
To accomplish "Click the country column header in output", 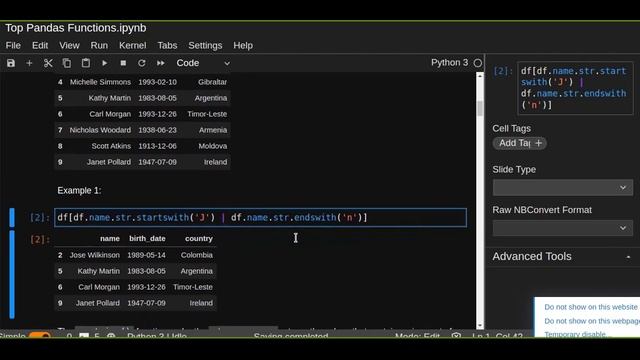I will pos(199,238).
